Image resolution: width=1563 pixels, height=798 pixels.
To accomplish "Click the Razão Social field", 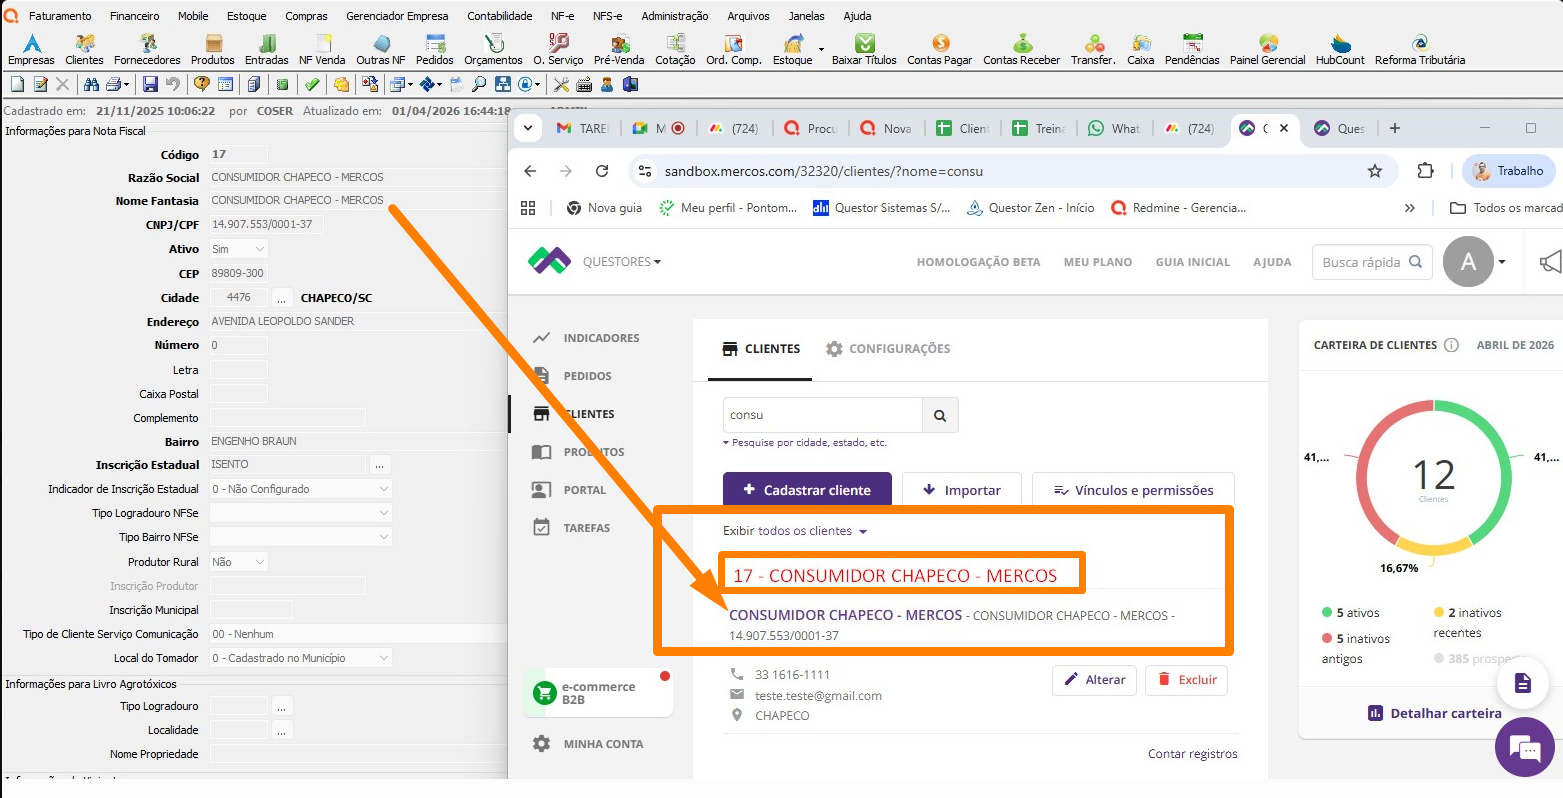I will point(360,177).
